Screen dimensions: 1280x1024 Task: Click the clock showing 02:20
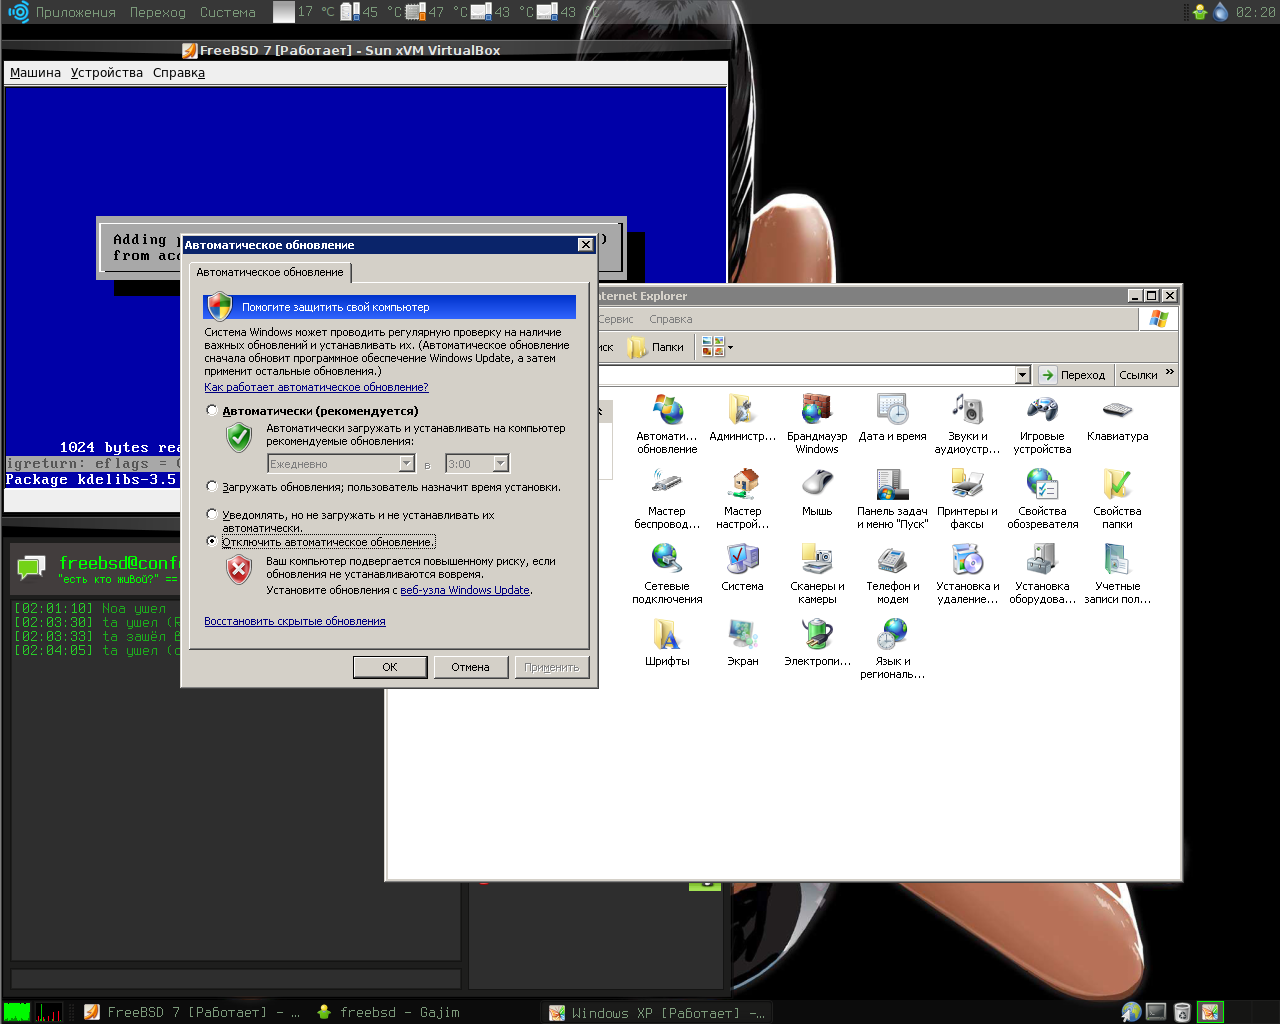pos(1255,12)
